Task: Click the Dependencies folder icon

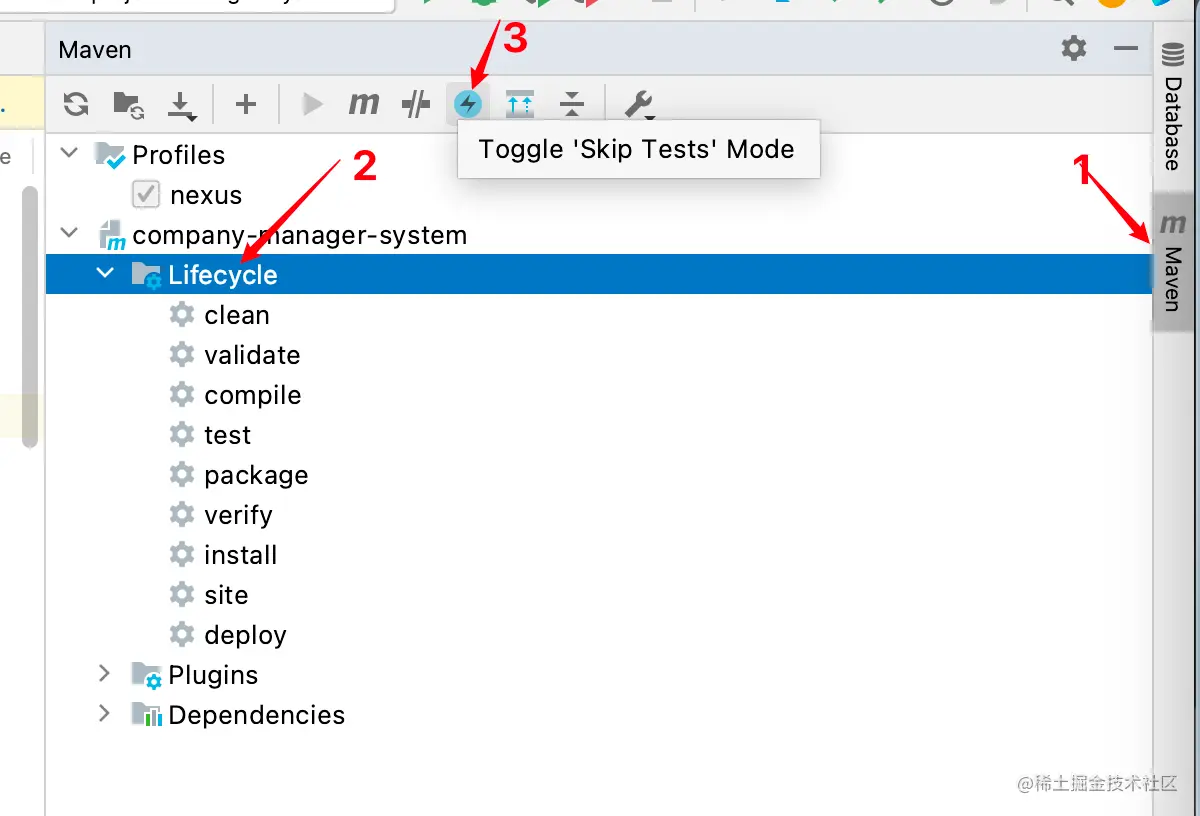Action: (x=147, y=714)
